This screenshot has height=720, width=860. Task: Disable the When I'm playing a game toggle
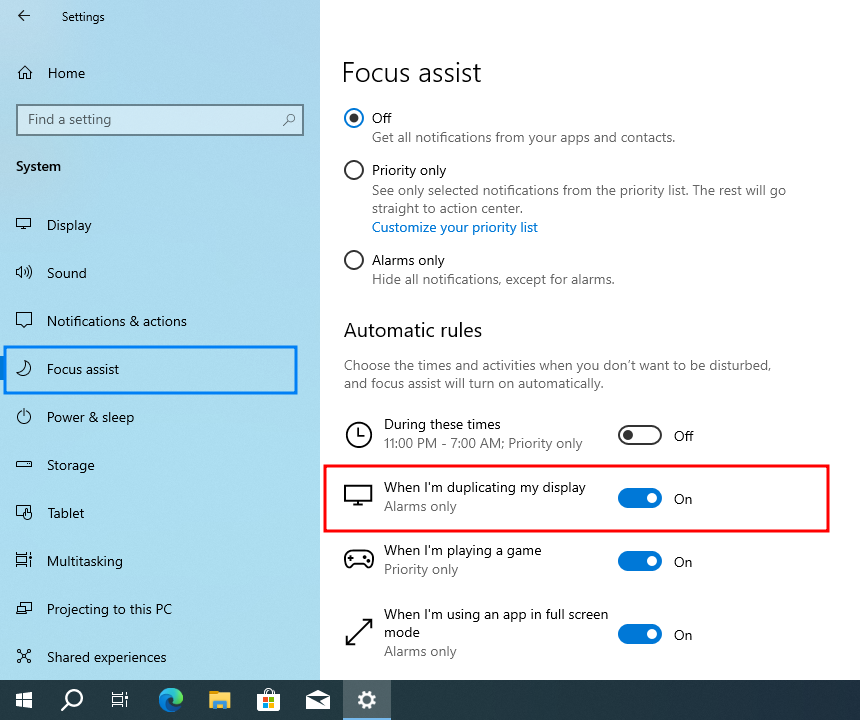point(640,562)
